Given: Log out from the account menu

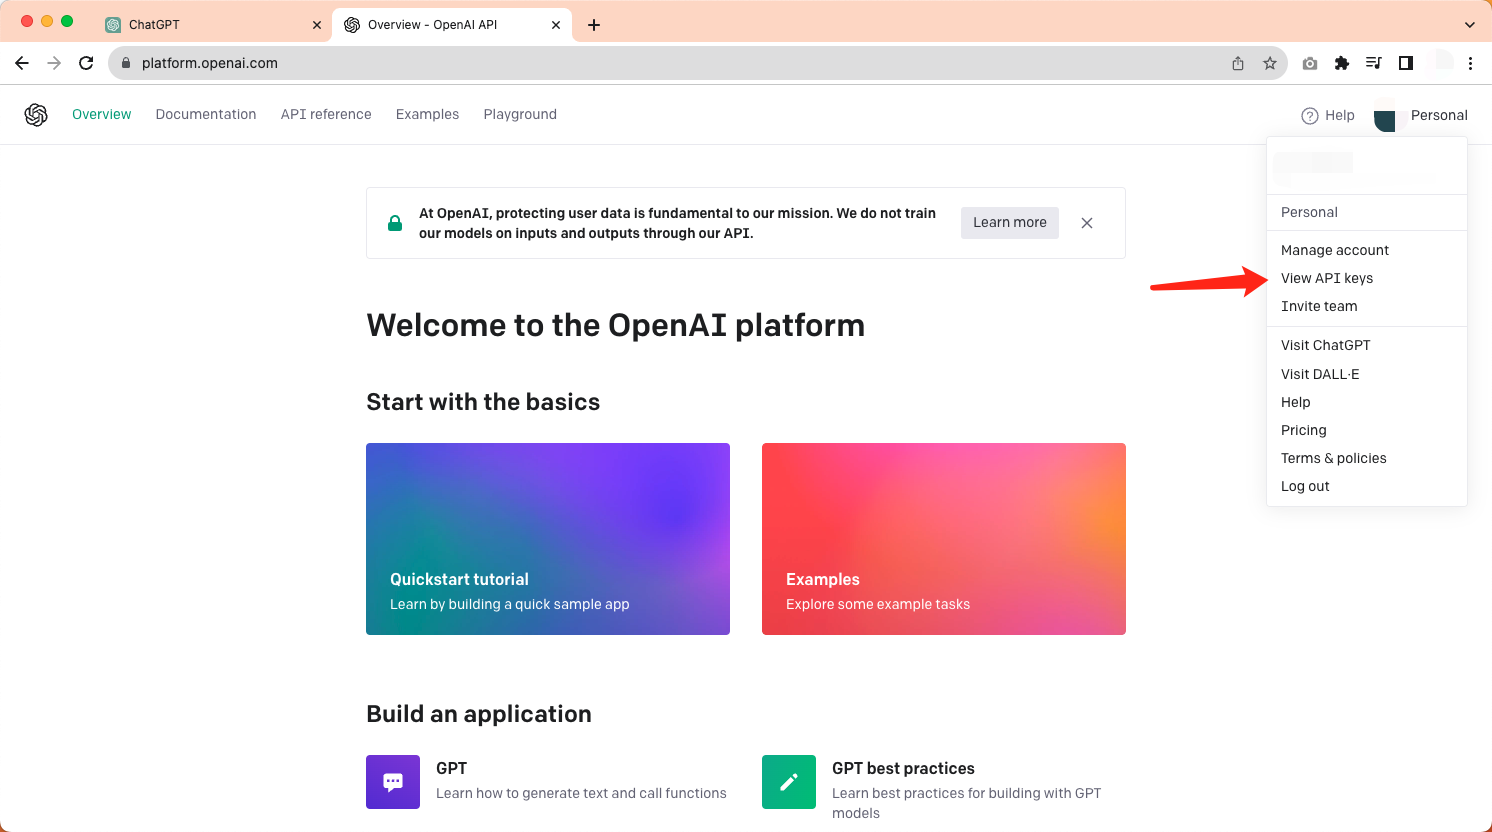Looking at the screenshot, I should coord(1367,487).
